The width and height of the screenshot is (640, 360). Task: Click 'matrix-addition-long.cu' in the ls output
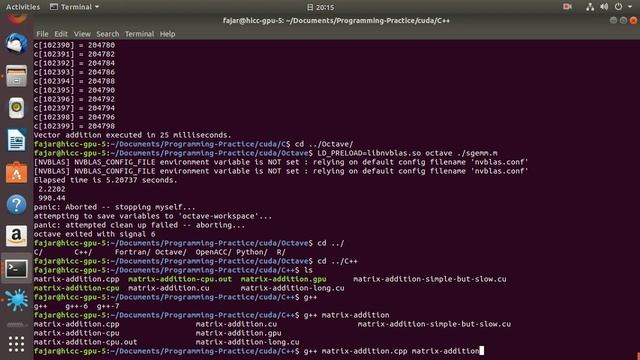pos(292,288)
